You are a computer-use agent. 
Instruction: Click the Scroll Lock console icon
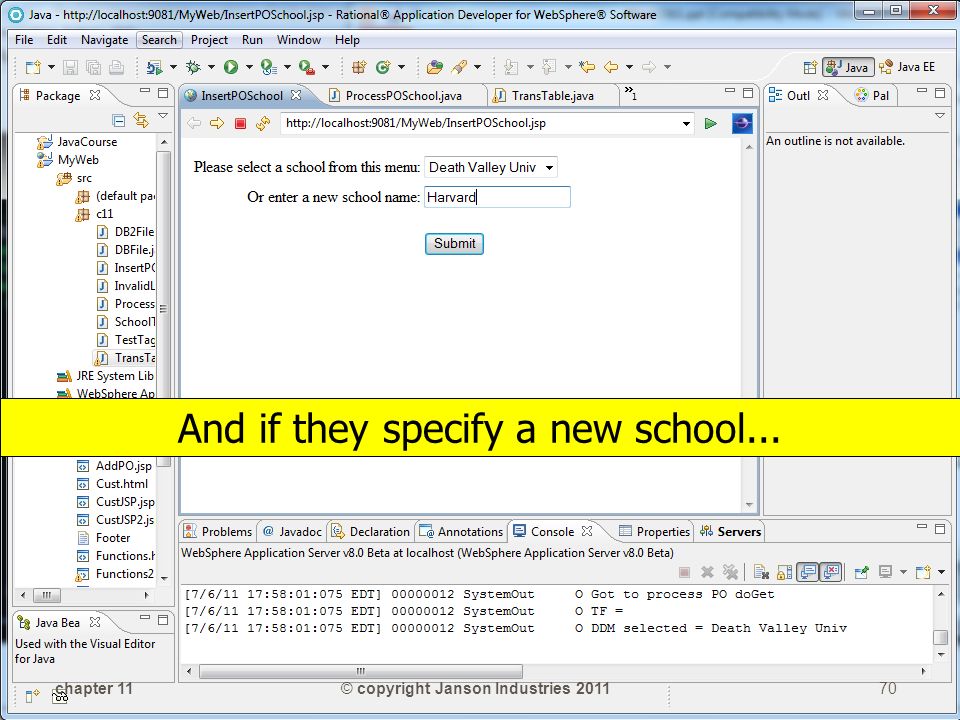[x=784, y=572]
